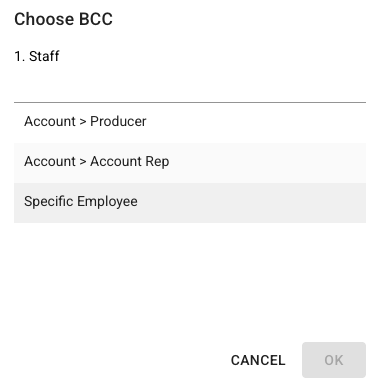Click the Choose BCC dialog title
386x385 pixels.
(63, 19)
